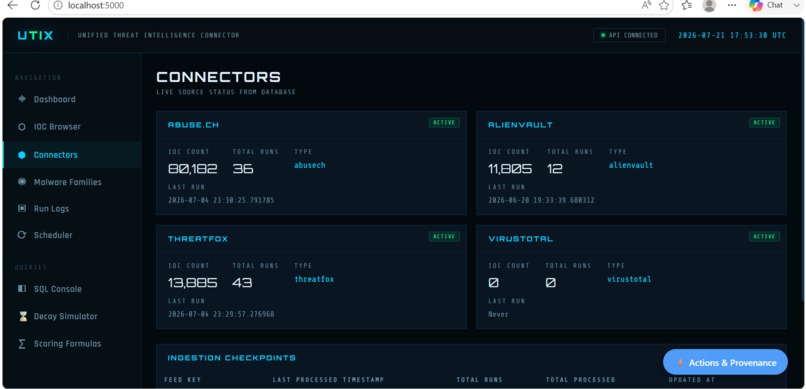This screenshot has width=806, height=389.
Task: Open the favorites list icon
Action: point(687,5)
